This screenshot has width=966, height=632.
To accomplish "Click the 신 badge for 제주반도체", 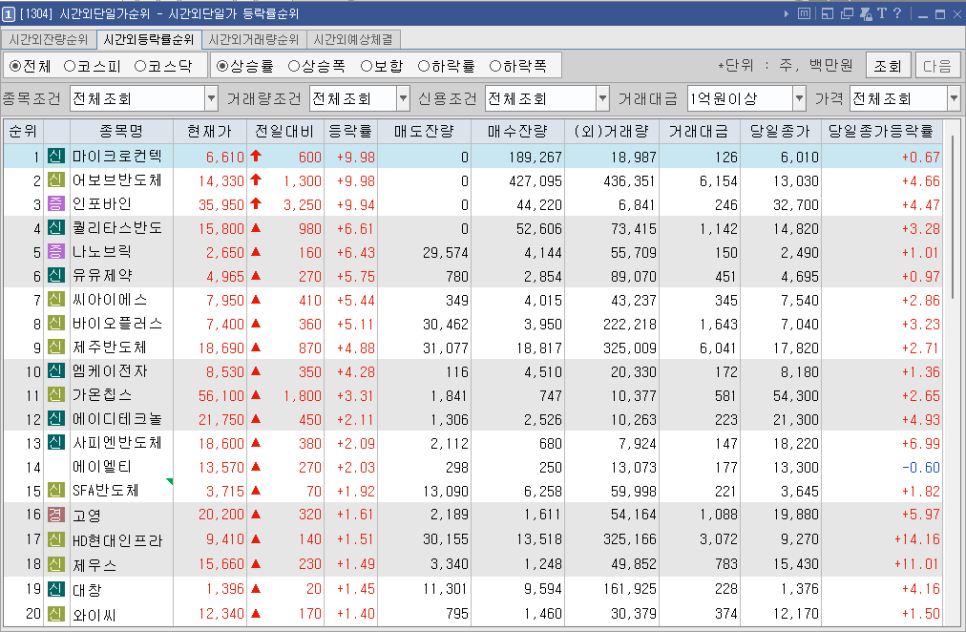I will tap(56, 347).
